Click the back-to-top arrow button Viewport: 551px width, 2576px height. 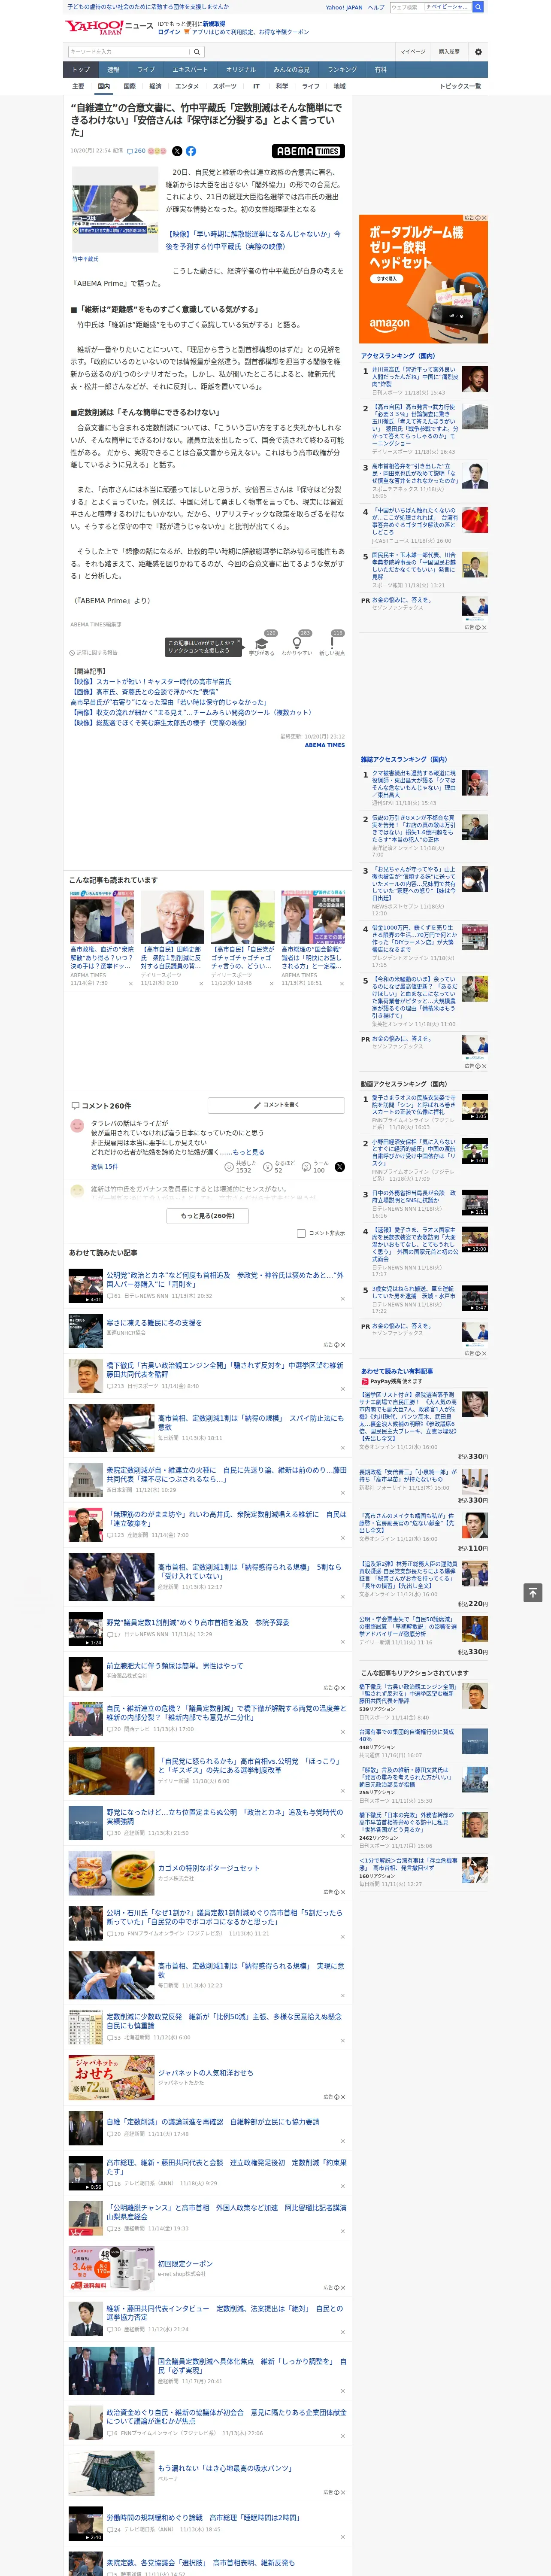click(533, 1593)
